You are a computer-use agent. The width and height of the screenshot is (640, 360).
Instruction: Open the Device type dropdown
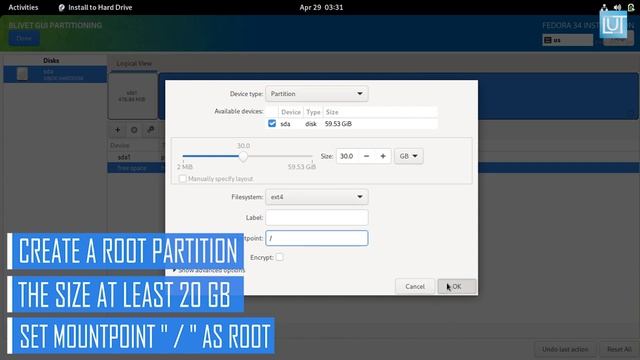pos(317,94)
